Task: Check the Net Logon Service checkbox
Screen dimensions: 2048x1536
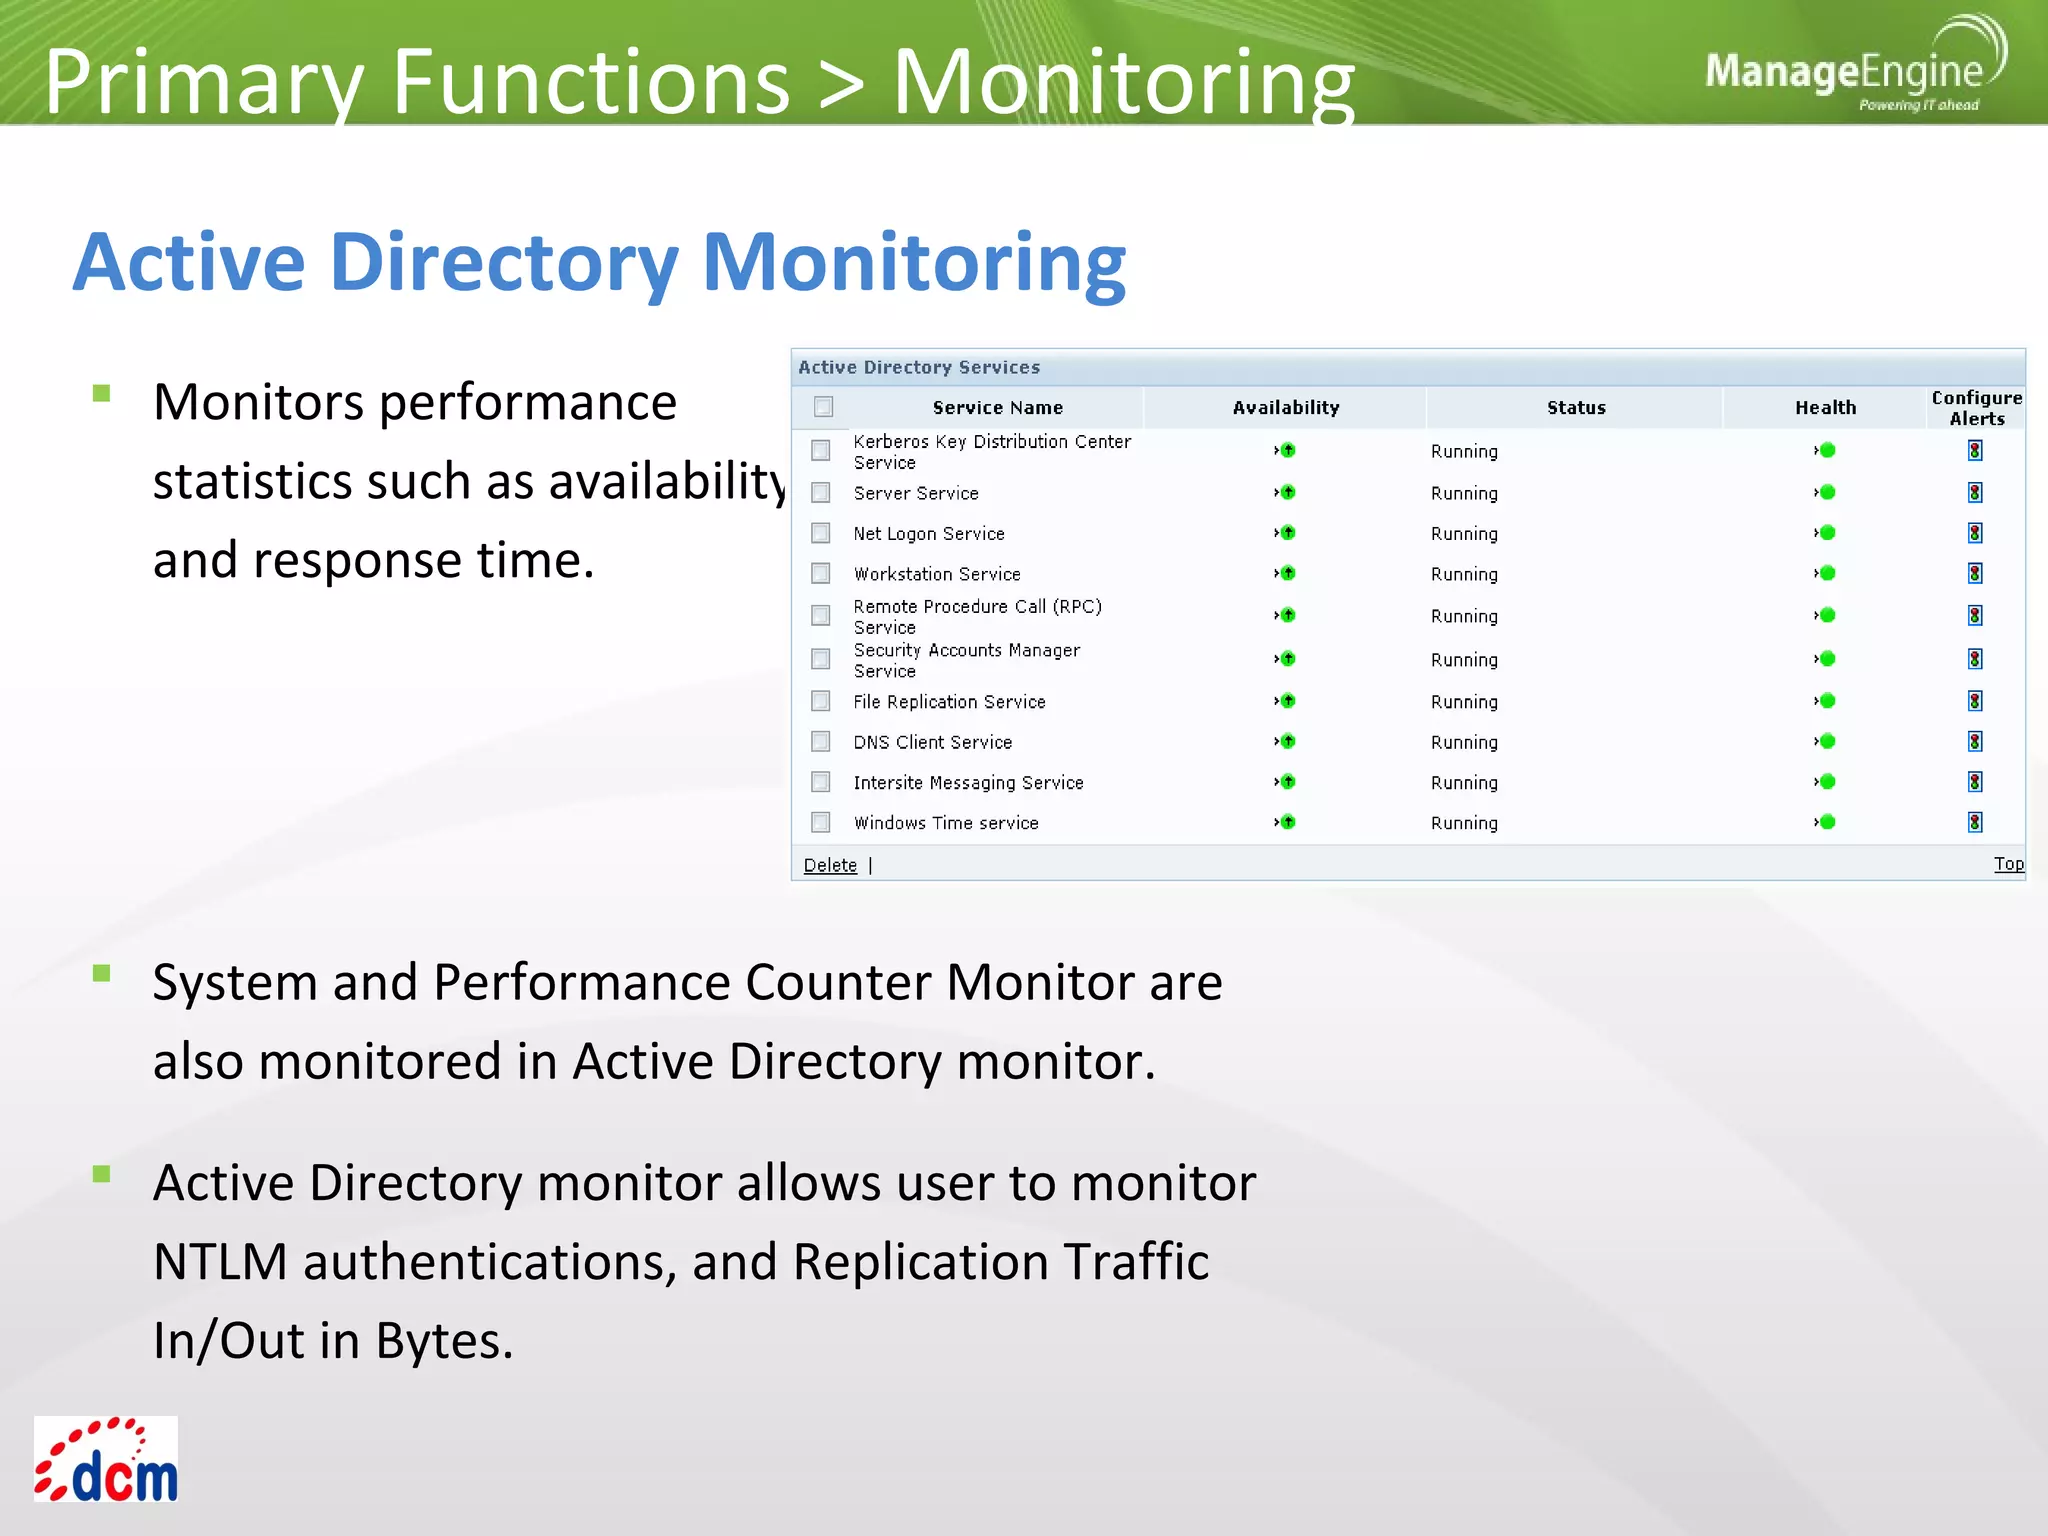Action: pos(821,533)
